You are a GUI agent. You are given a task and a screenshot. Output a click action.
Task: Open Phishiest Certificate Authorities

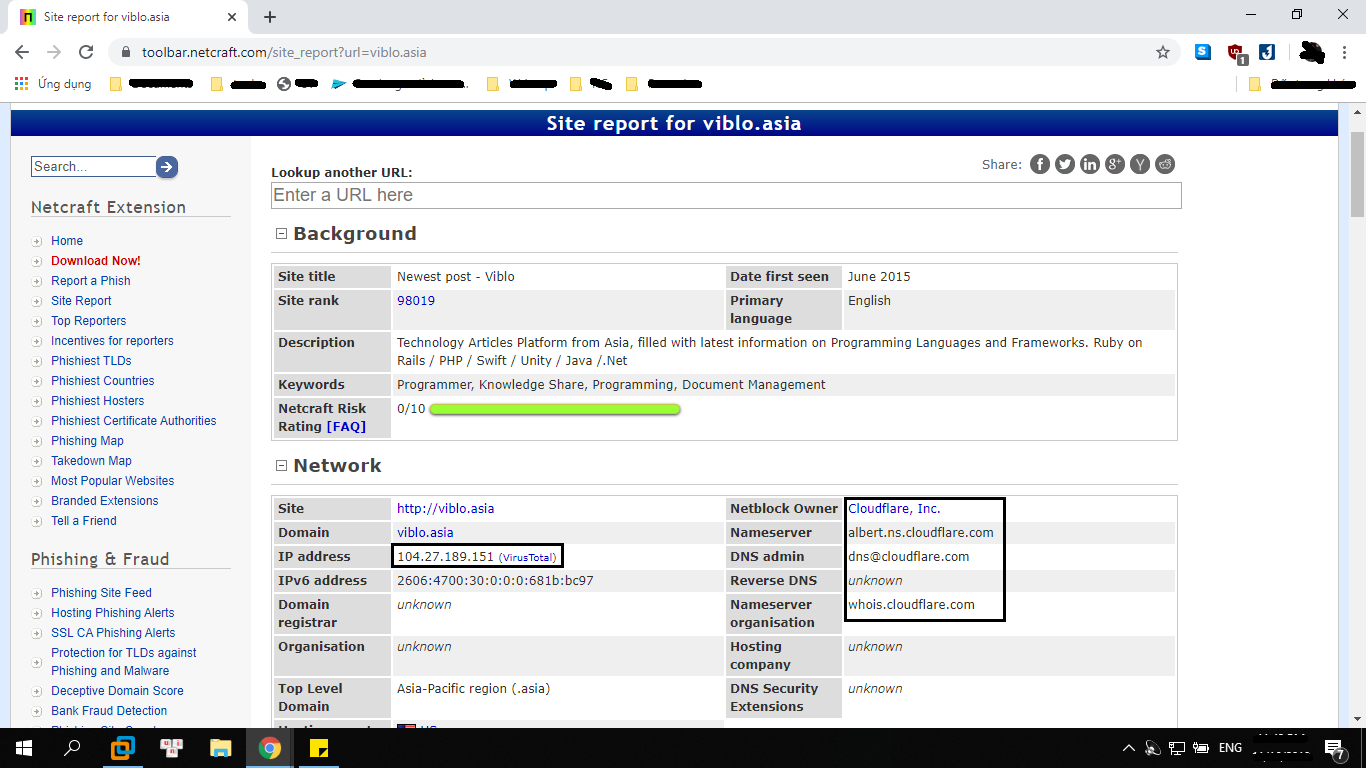point(134,421)
